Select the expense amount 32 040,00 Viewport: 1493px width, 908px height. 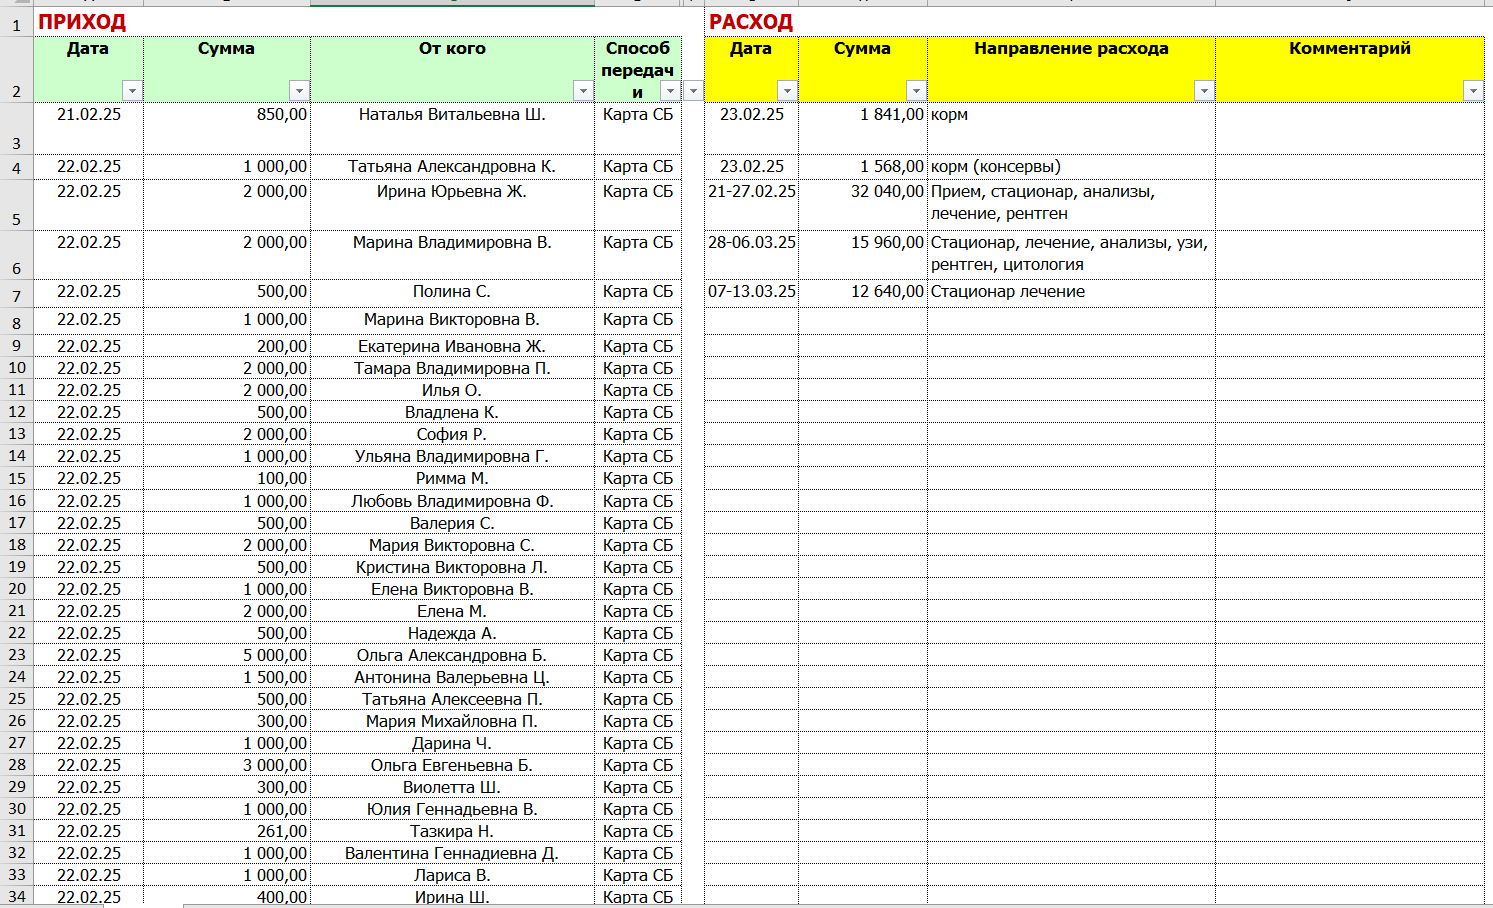[863, 205]
